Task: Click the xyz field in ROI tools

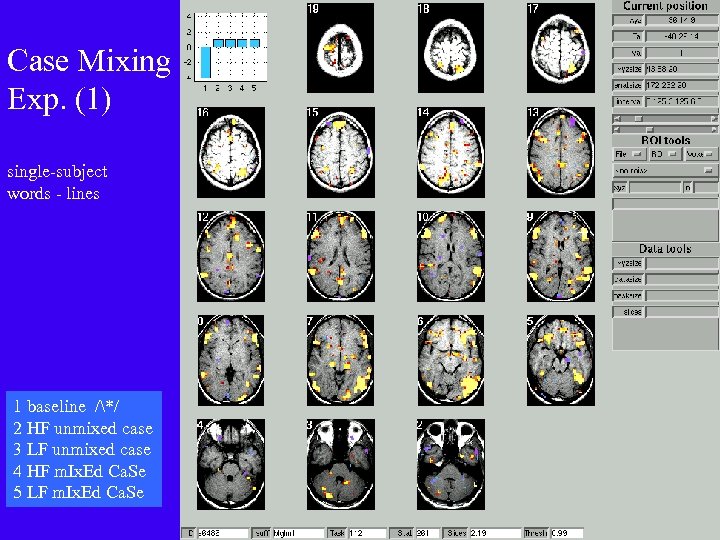Action: [655, 187]
